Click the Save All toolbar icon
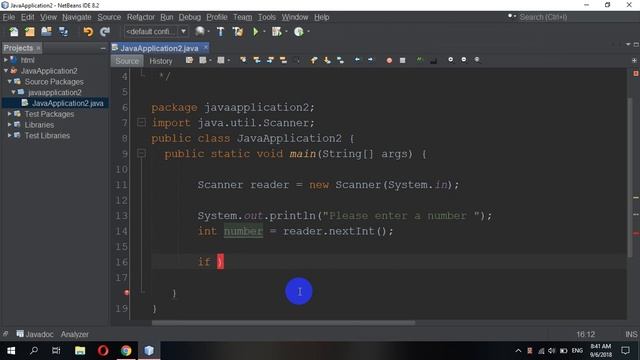Viewport: 640px width, 360px height. click(x=63, y=32)
